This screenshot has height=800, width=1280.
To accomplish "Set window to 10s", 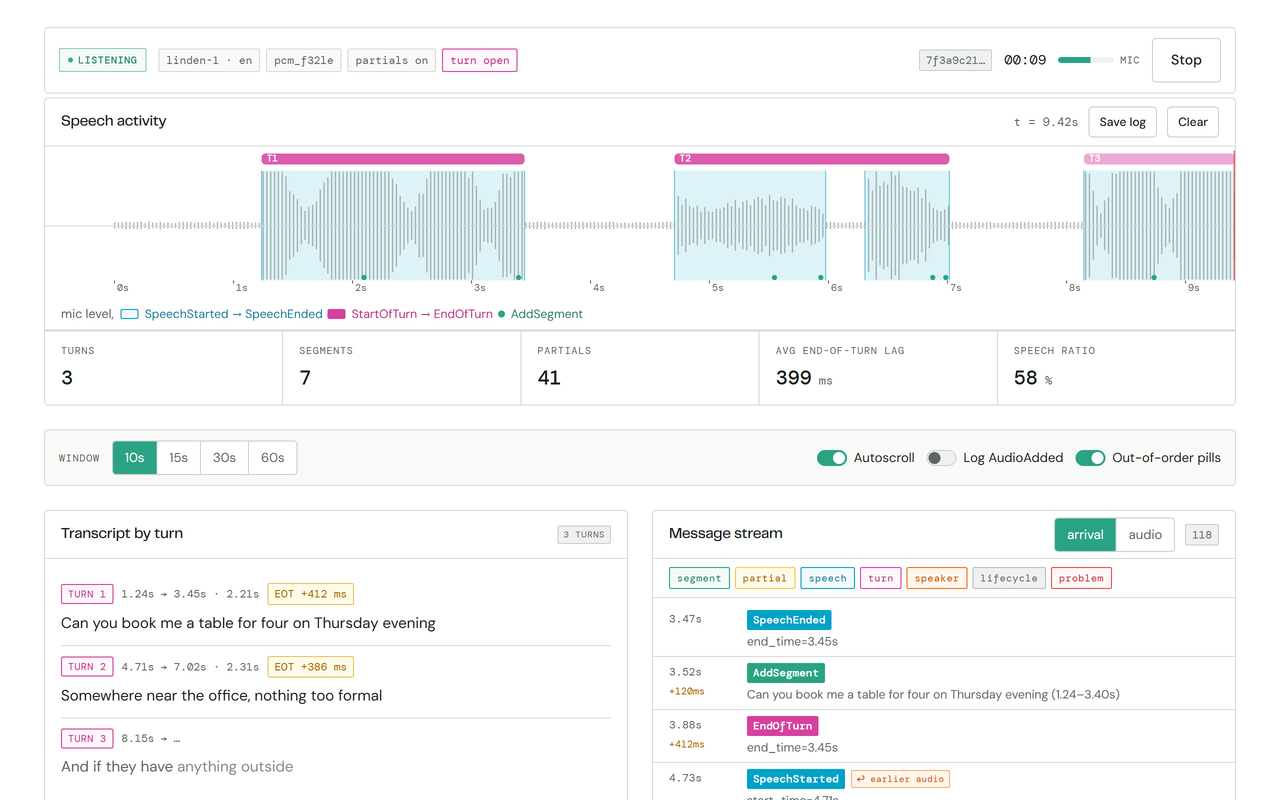I will click(134, 458).
